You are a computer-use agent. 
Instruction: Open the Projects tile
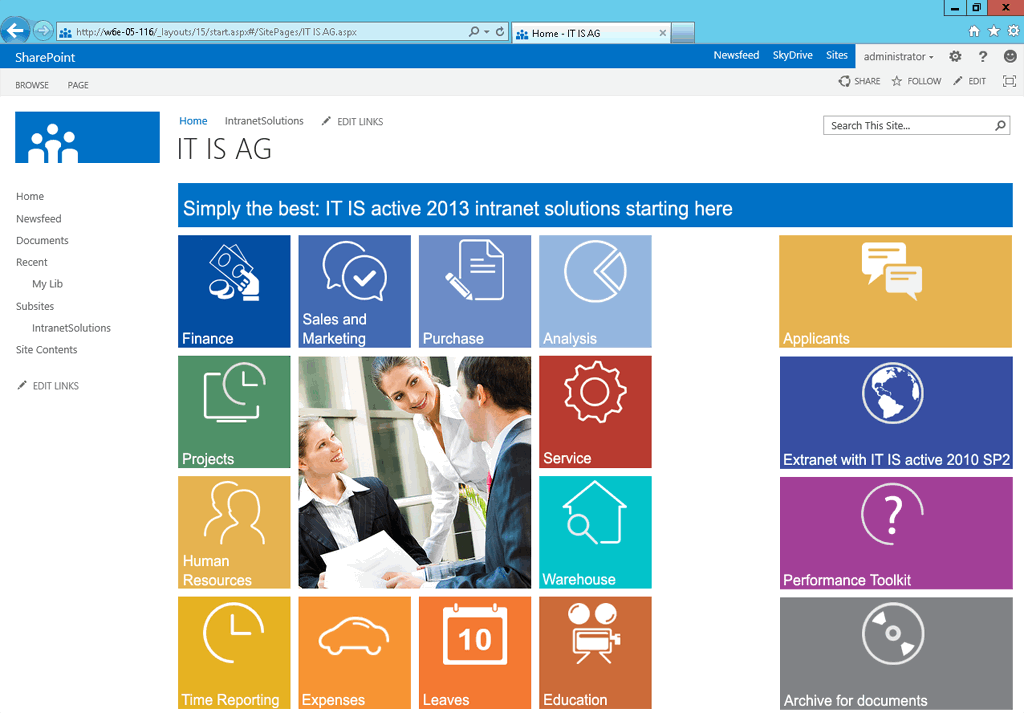tap(234, 412)
